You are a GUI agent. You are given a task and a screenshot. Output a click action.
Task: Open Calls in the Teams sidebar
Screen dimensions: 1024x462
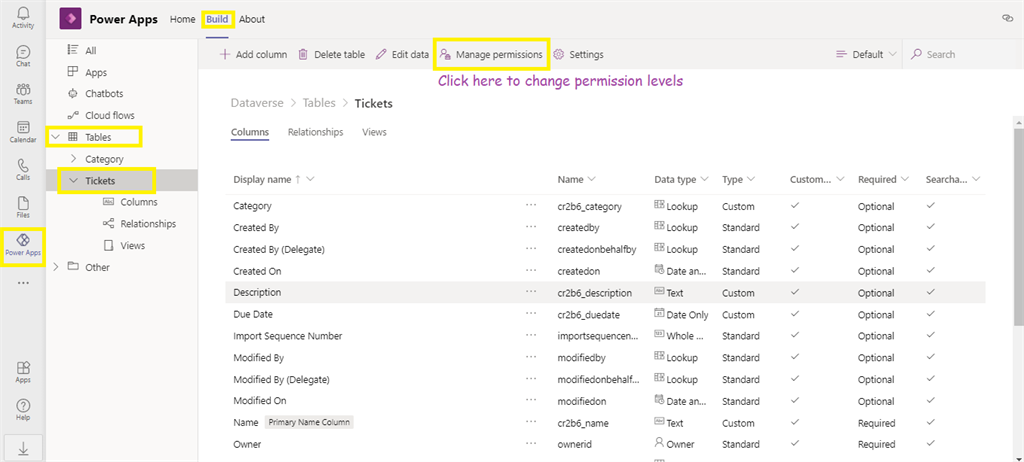(22, 169)
